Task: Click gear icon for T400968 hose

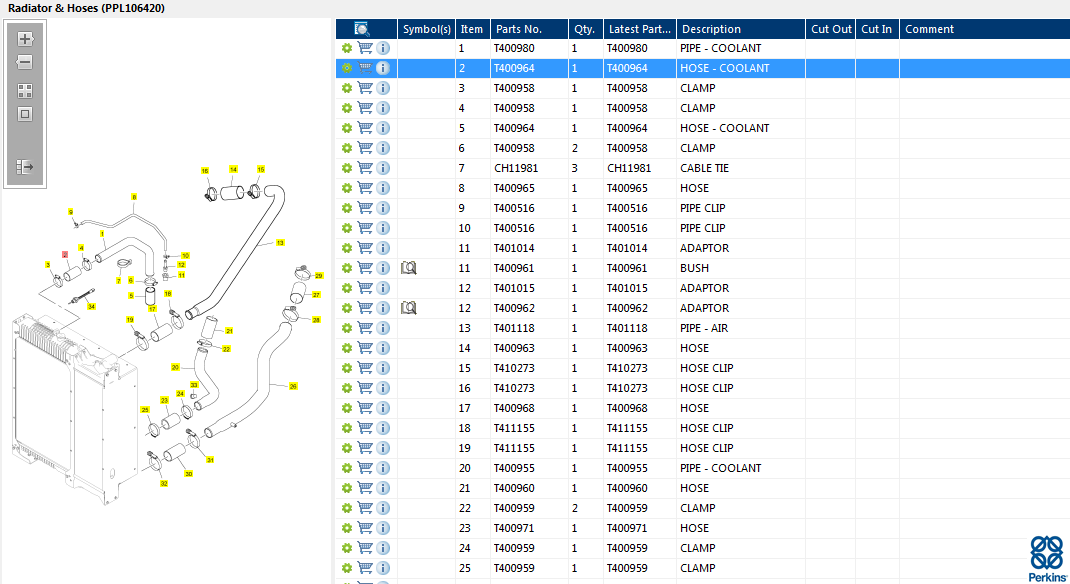Action: tap(347, 408)
